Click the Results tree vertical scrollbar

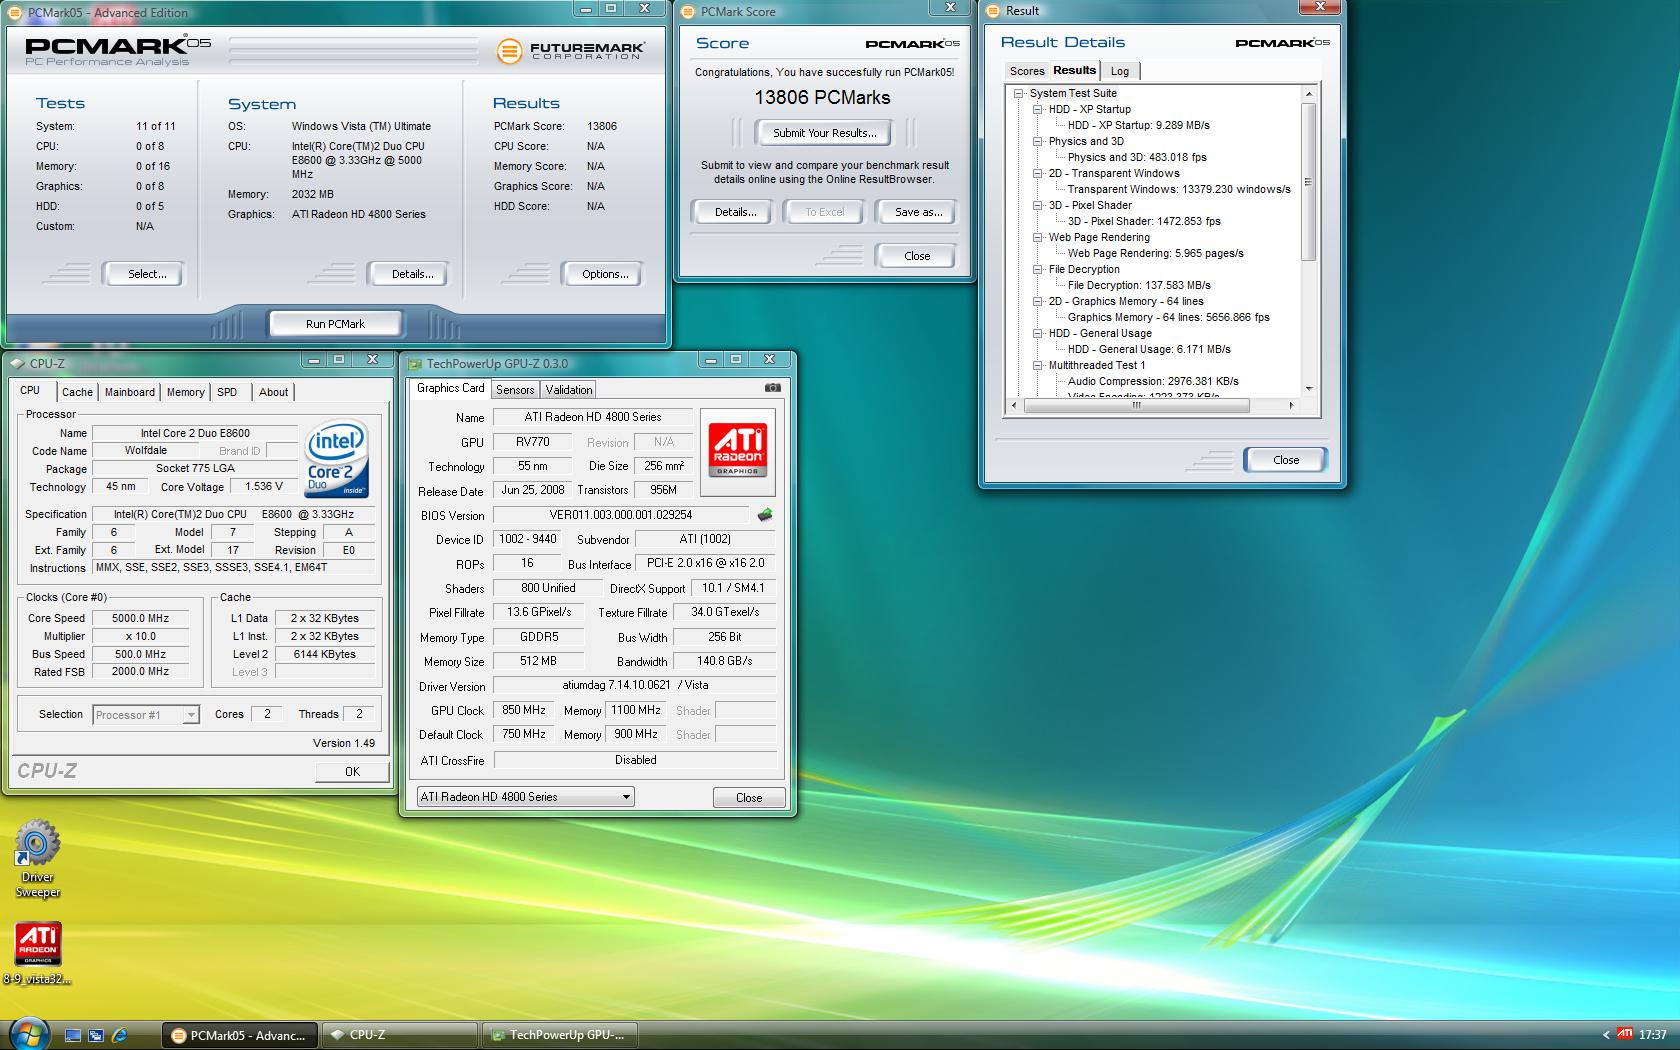click(x=1308, y=180)
